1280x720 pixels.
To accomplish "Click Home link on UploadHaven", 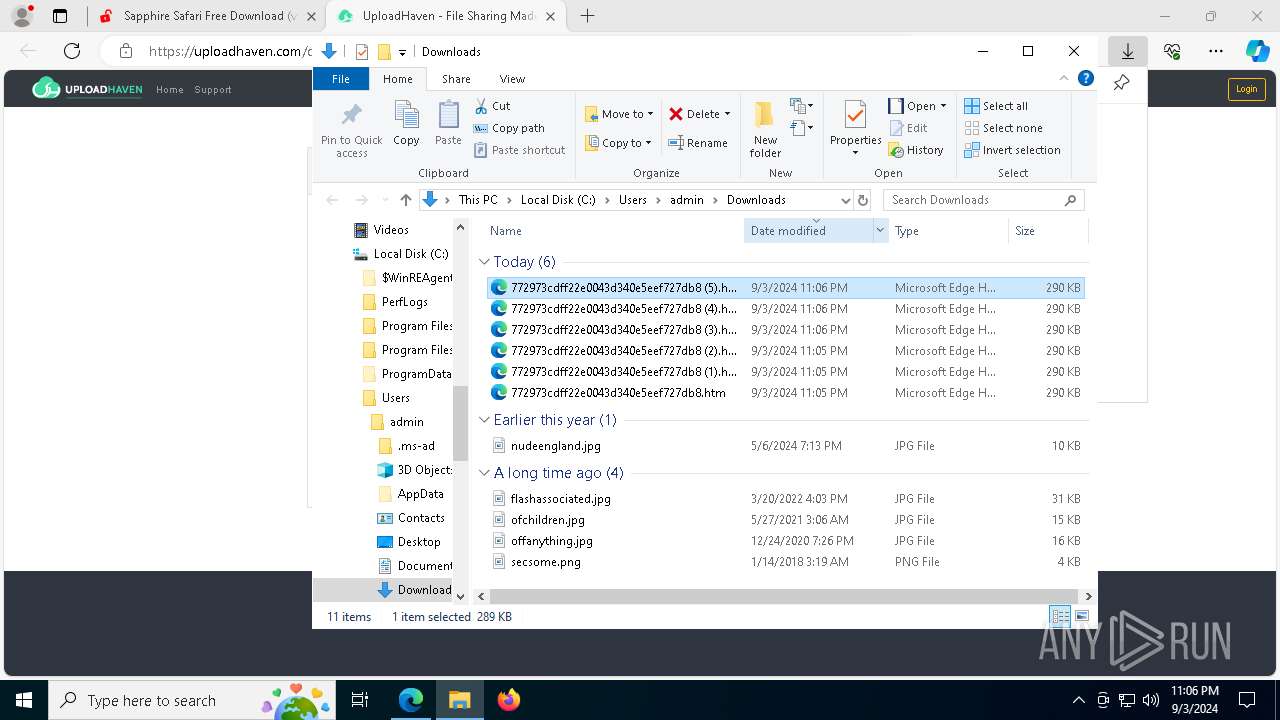I will pos(169,90).
